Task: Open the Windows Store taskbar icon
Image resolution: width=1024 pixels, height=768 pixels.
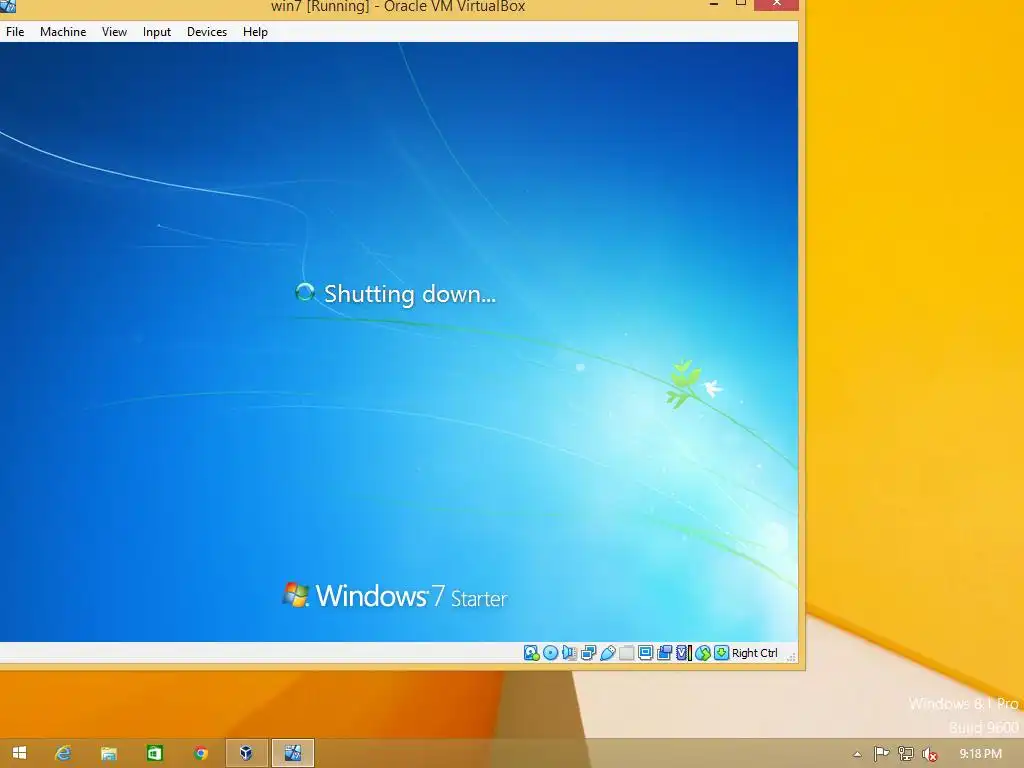Action: tap(154, 753)
